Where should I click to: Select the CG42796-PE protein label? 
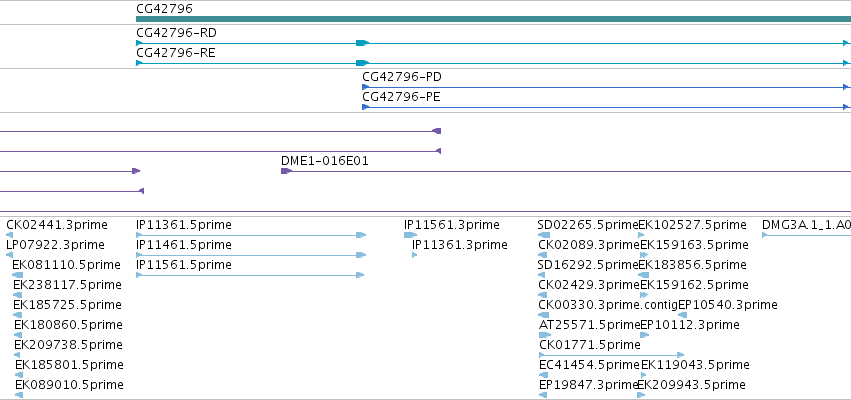(401, 97)
